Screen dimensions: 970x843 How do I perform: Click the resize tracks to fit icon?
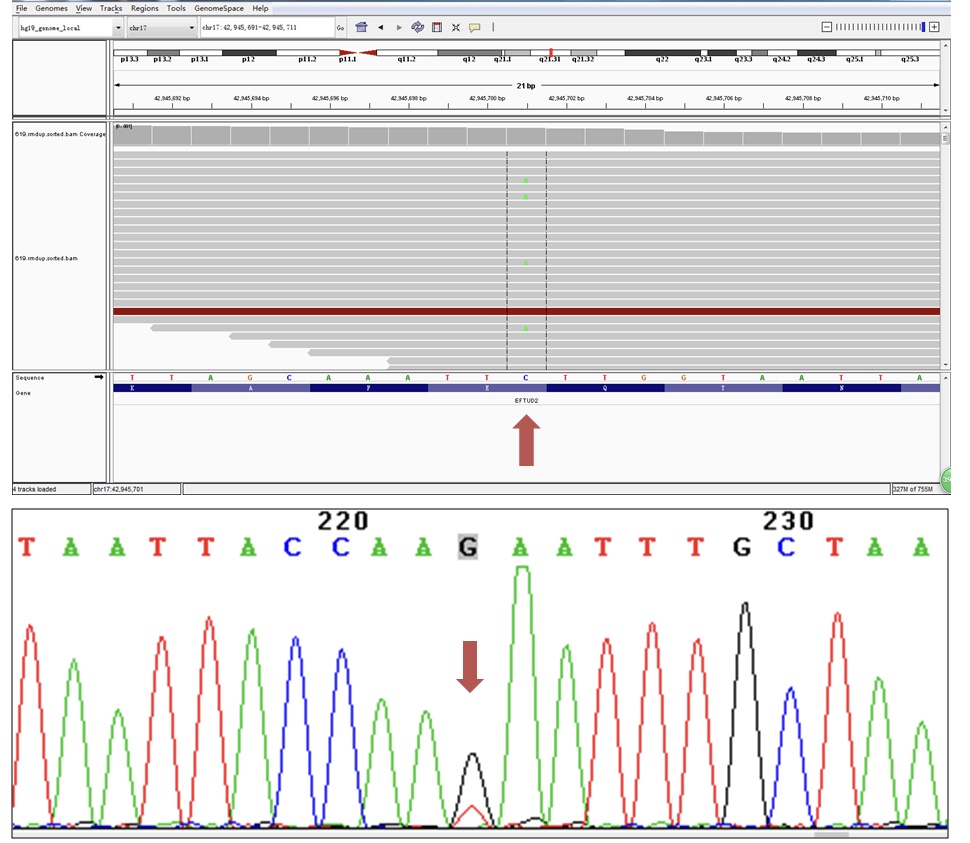[456, 27]
